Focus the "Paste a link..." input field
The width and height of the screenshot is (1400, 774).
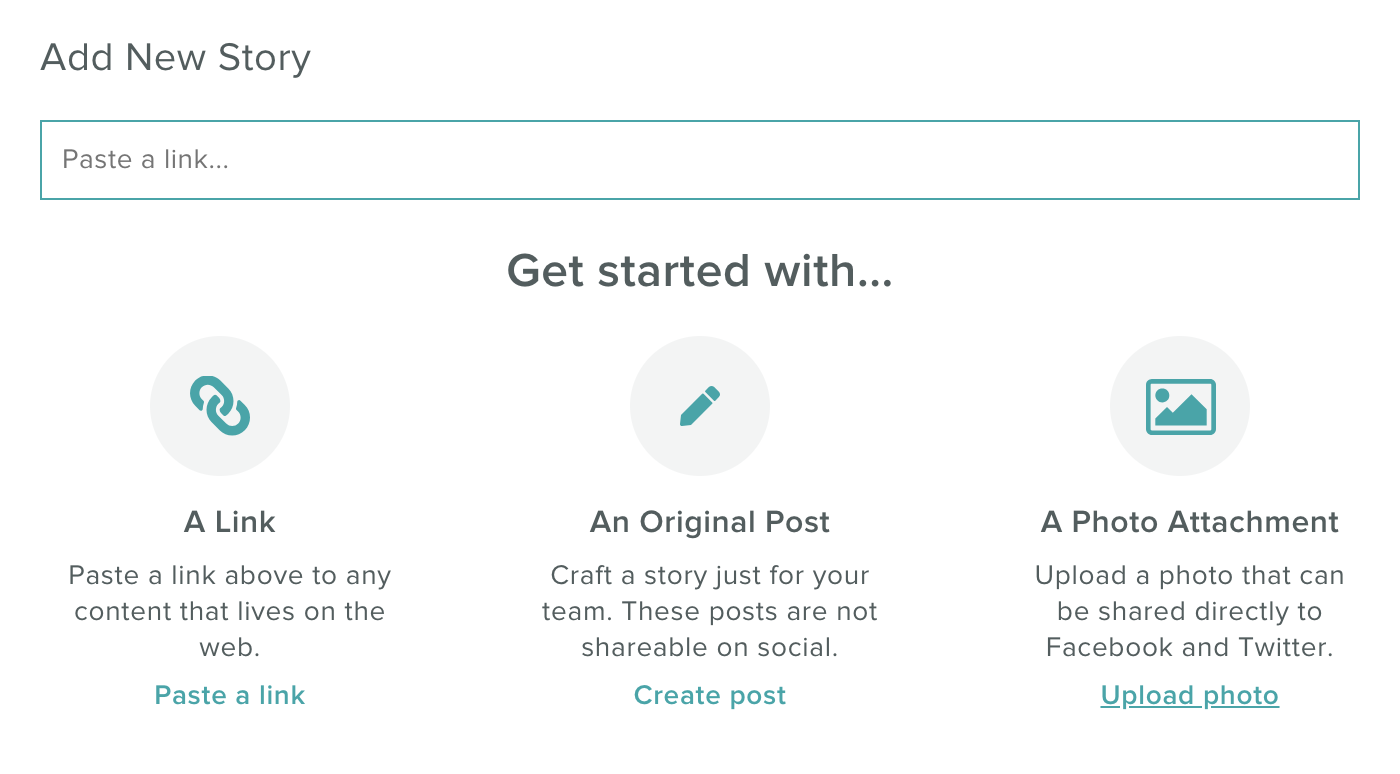click(700, 160)
